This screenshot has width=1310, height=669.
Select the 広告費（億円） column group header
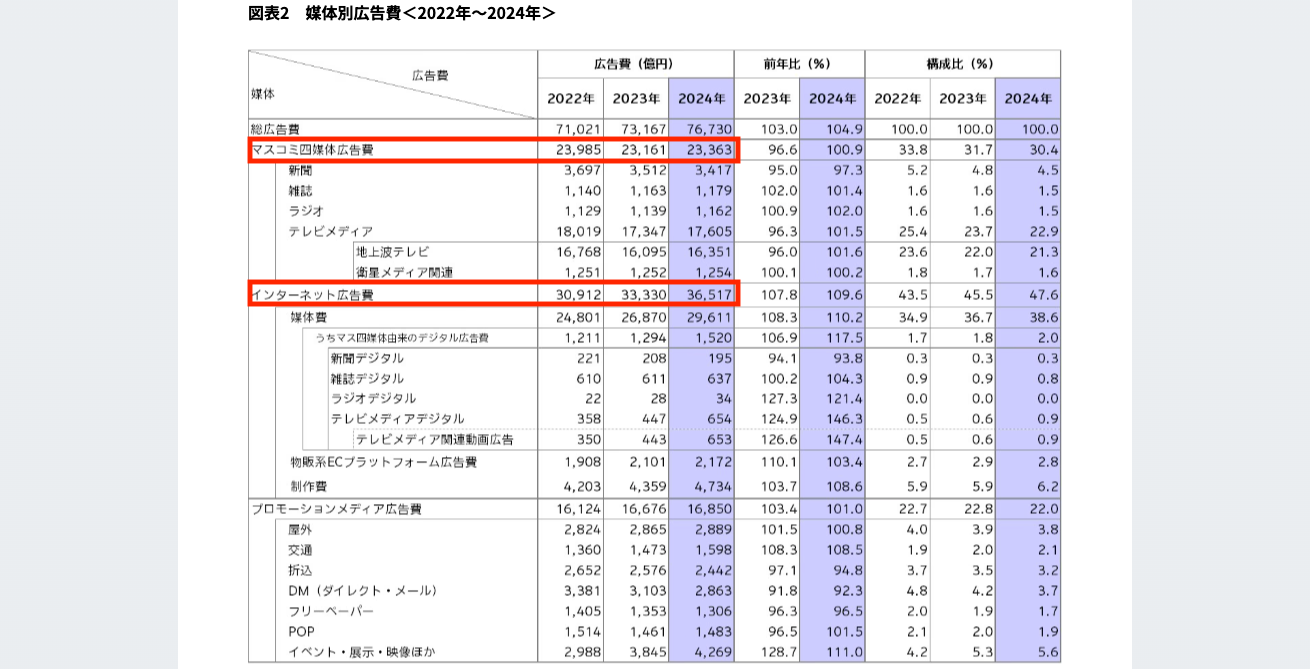click(634, 64)
